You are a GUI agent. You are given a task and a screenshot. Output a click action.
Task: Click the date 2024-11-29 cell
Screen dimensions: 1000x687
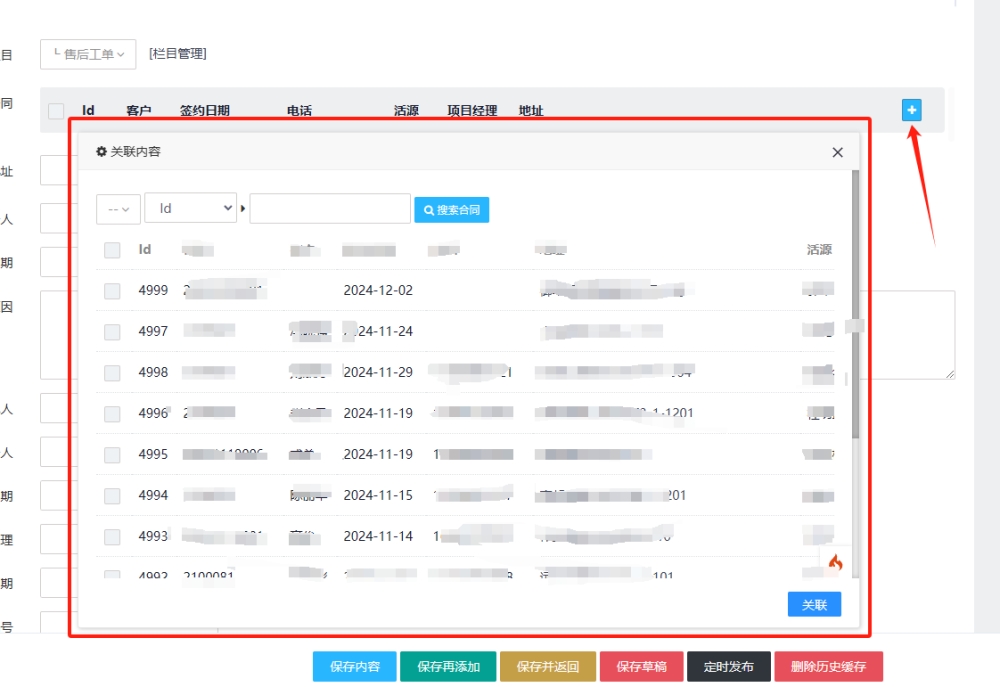tap(378, 372)
